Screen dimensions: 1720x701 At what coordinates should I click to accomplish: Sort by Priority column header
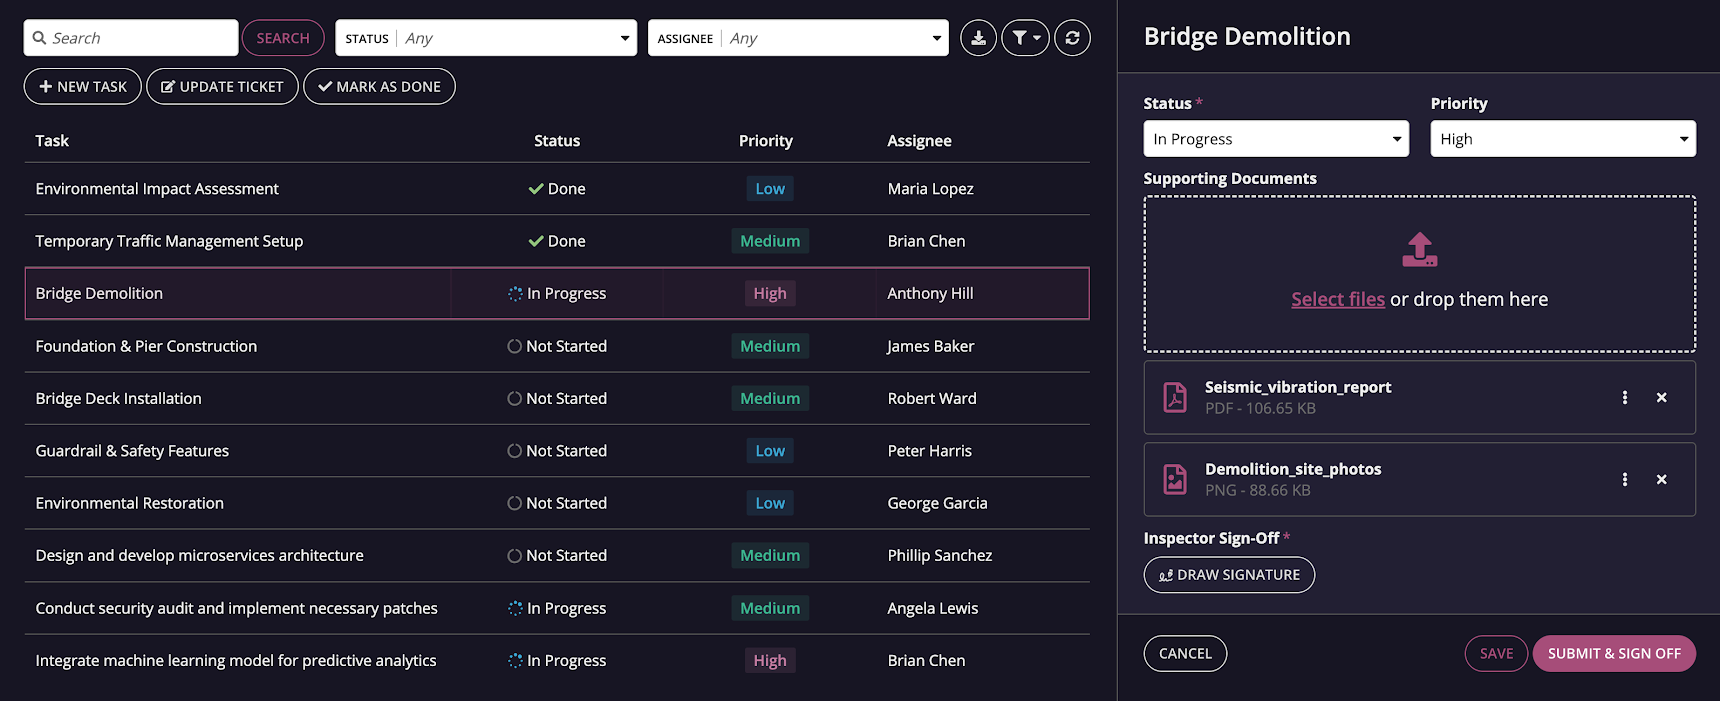tap(766, 141)
